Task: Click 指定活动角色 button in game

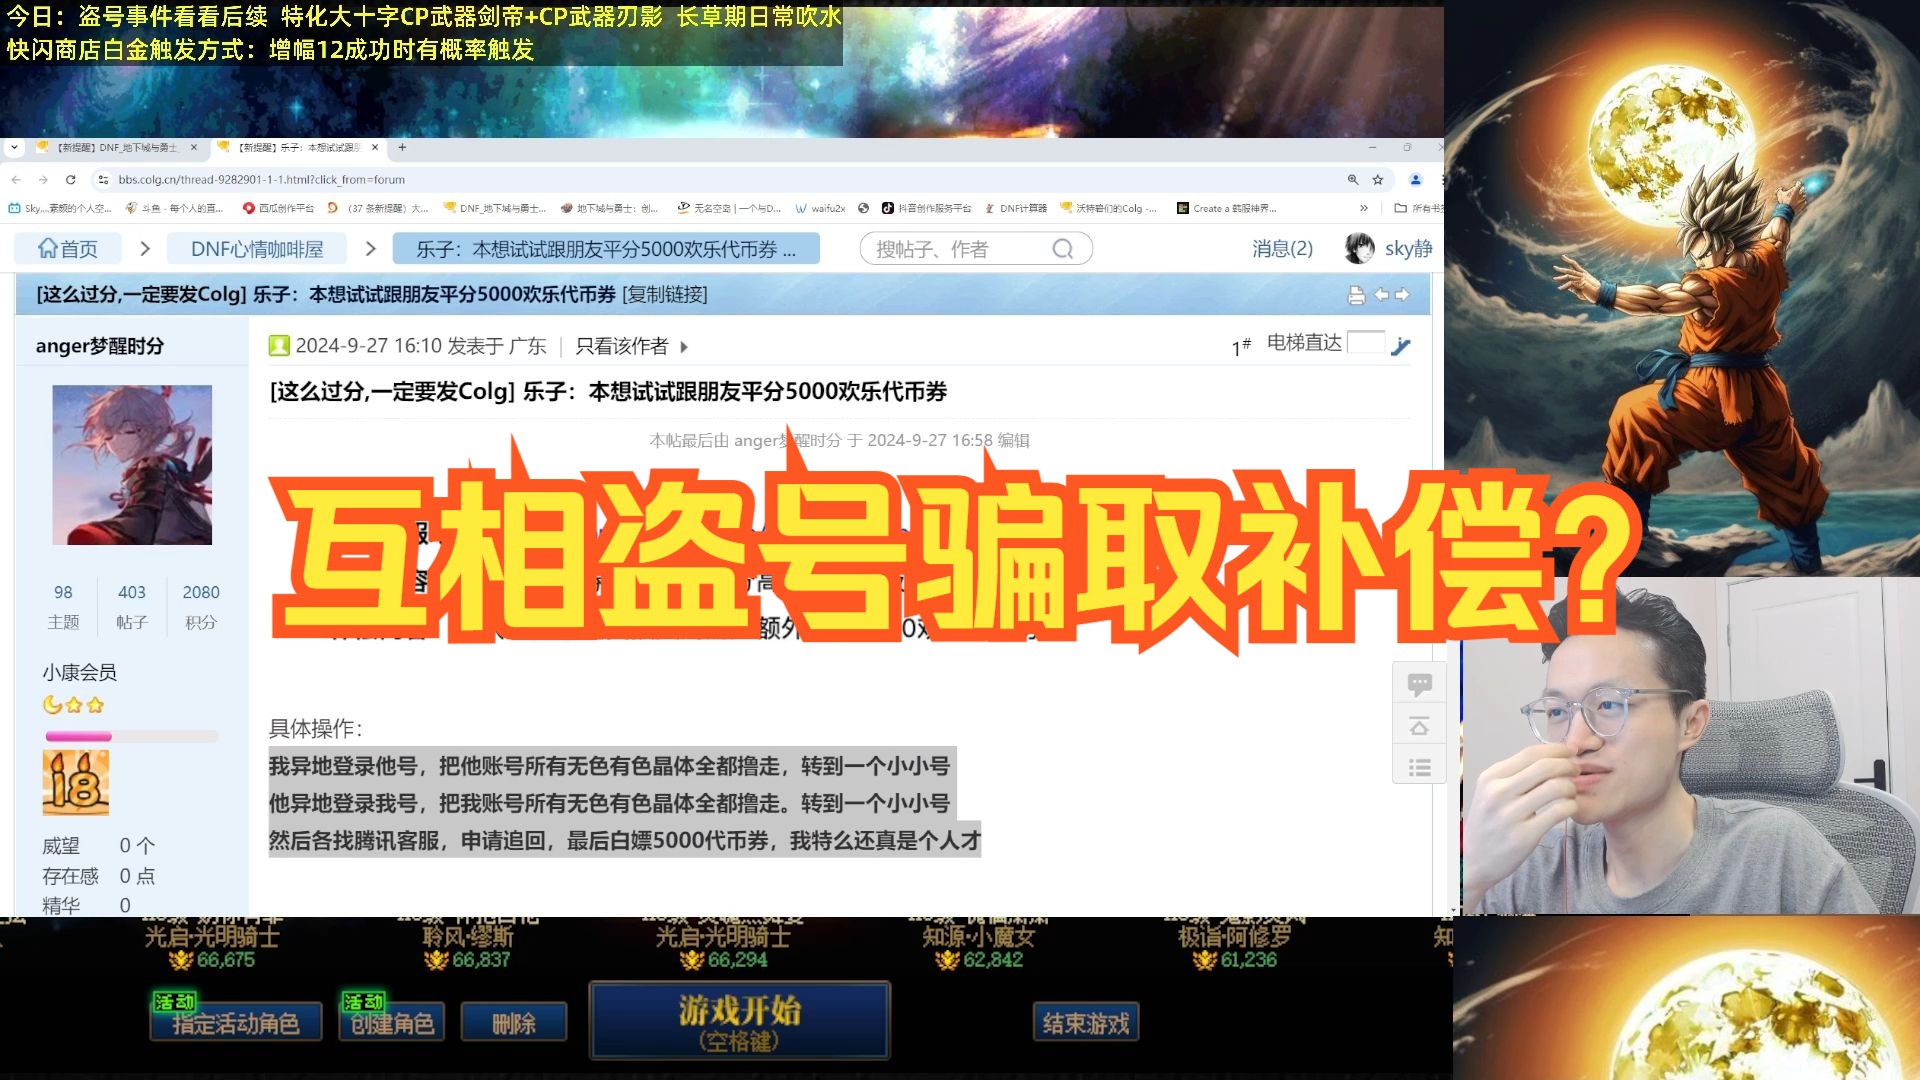Action: click(x=236, y=1022)
